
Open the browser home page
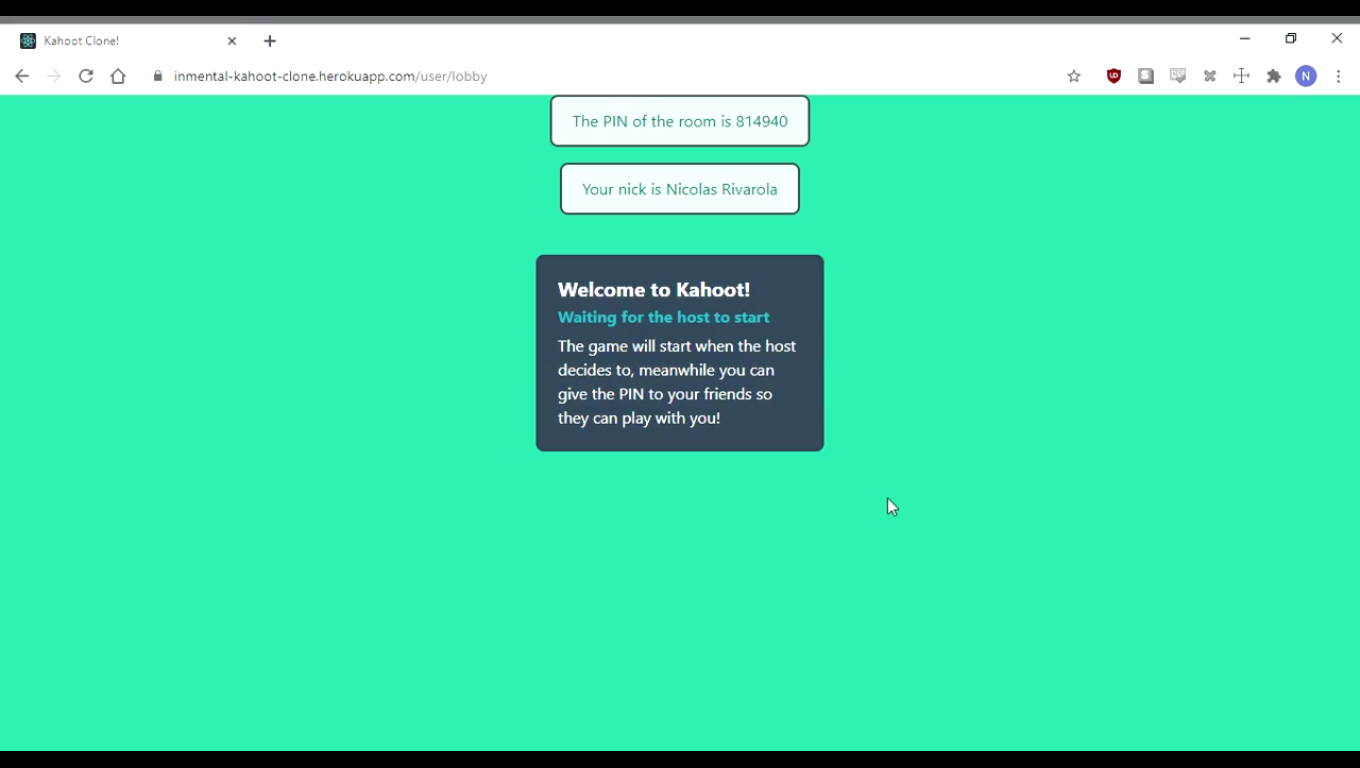point(118,76)
